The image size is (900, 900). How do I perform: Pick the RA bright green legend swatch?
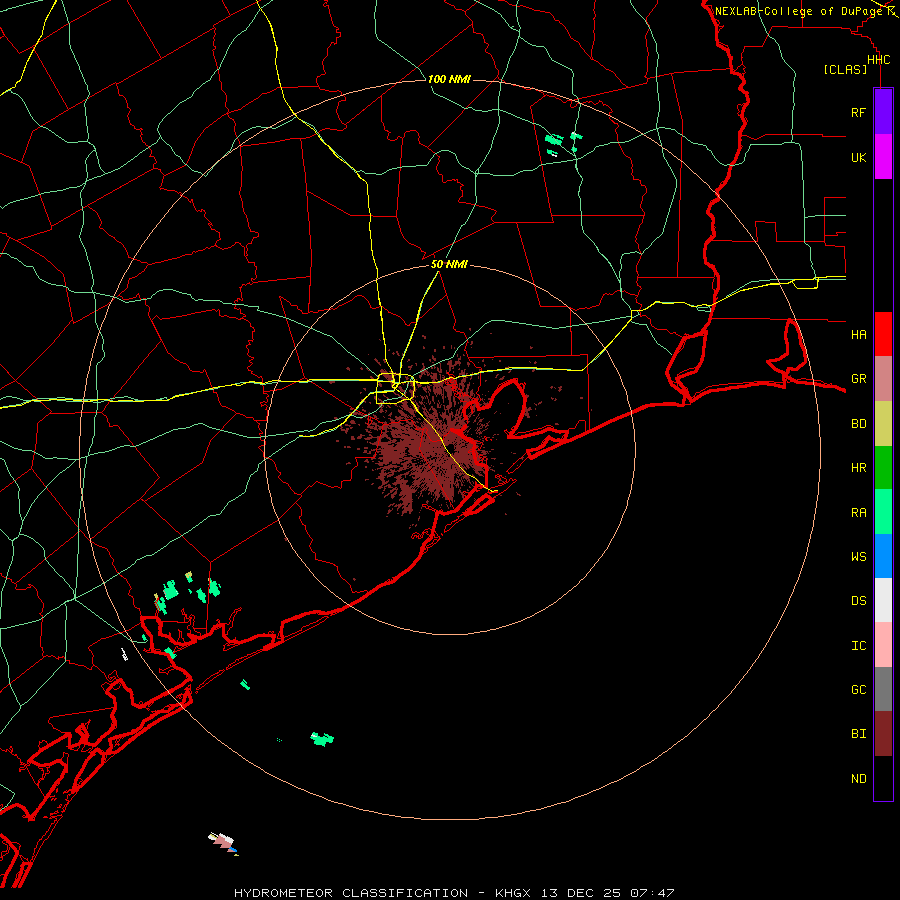(x=883, y=512)
